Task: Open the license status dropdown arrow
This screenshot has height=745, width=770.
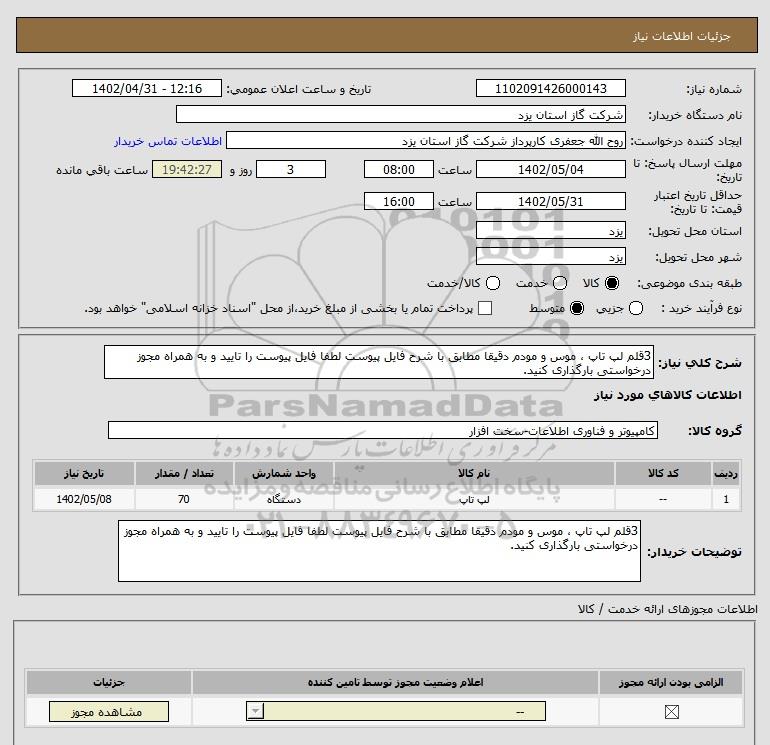Action: coord(255,711)
